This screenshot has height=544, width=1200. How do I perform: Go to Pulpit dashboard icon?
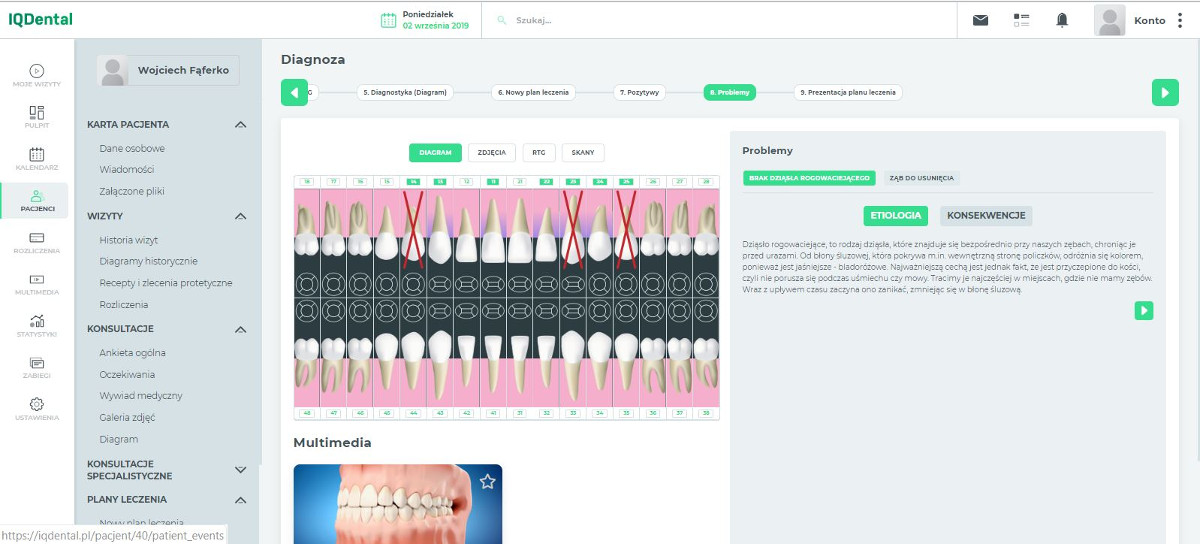coord(36,117)
